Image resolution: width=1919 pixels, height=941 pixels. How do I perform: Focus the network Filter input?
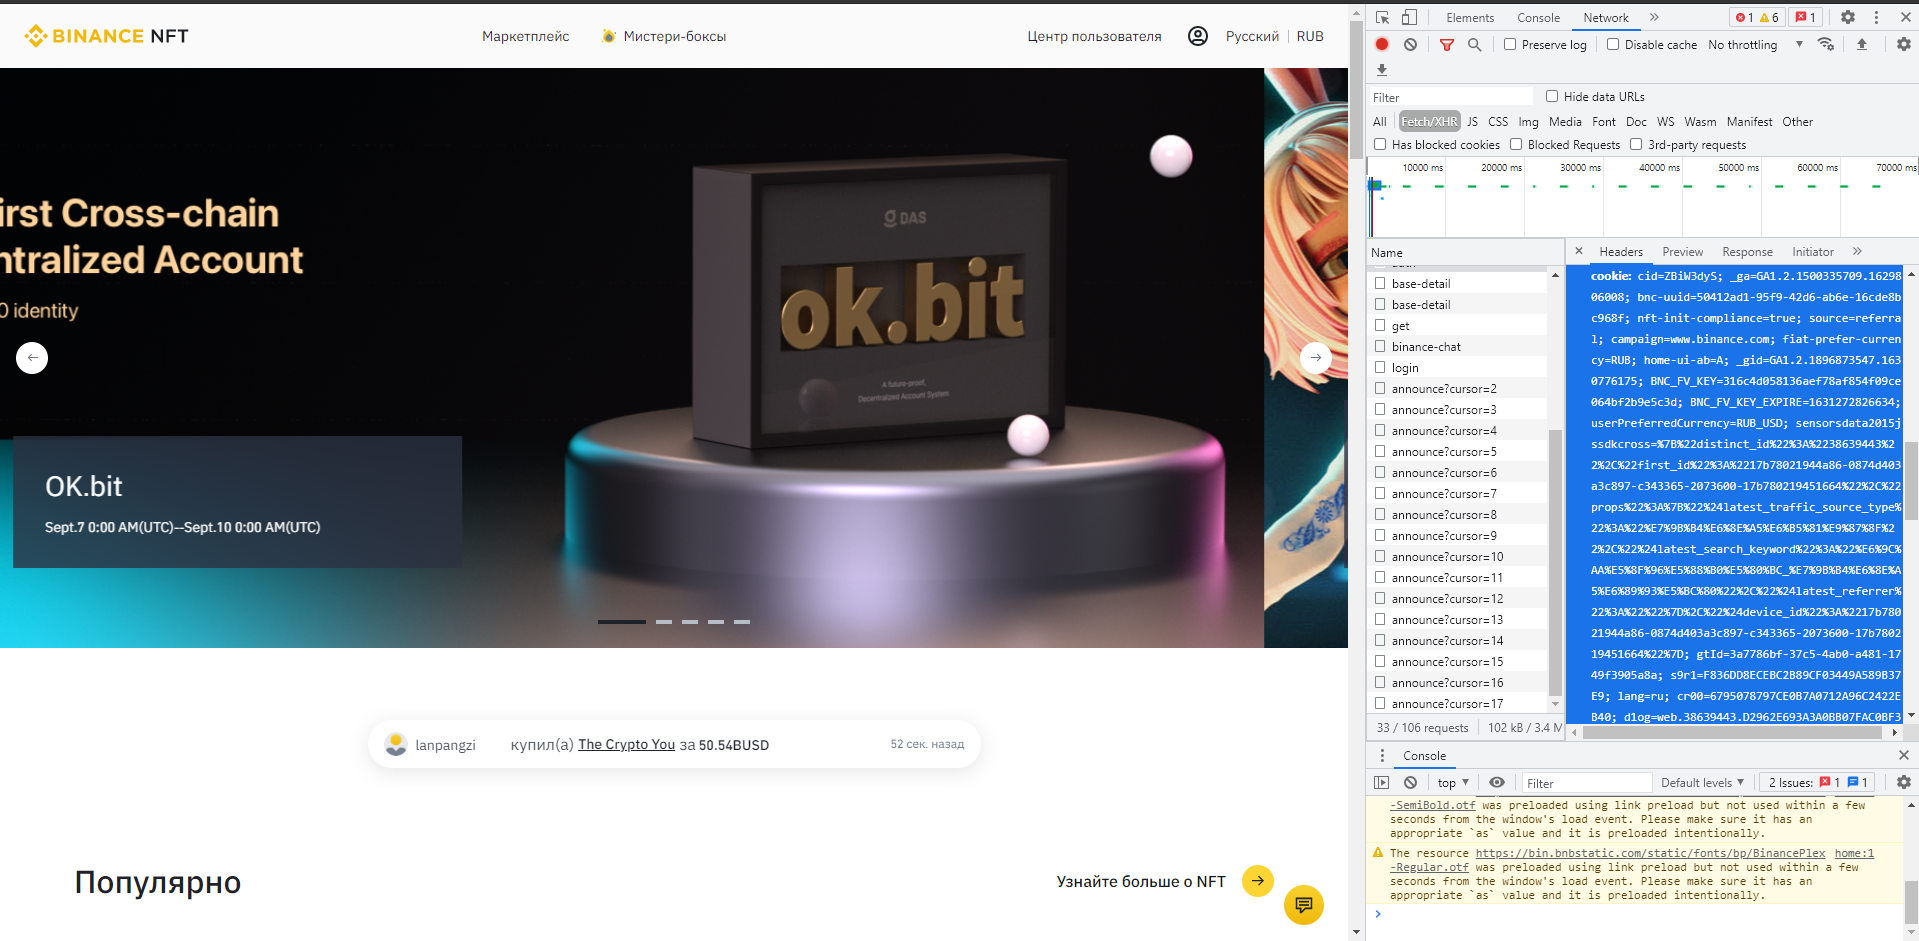point(1452,96)
